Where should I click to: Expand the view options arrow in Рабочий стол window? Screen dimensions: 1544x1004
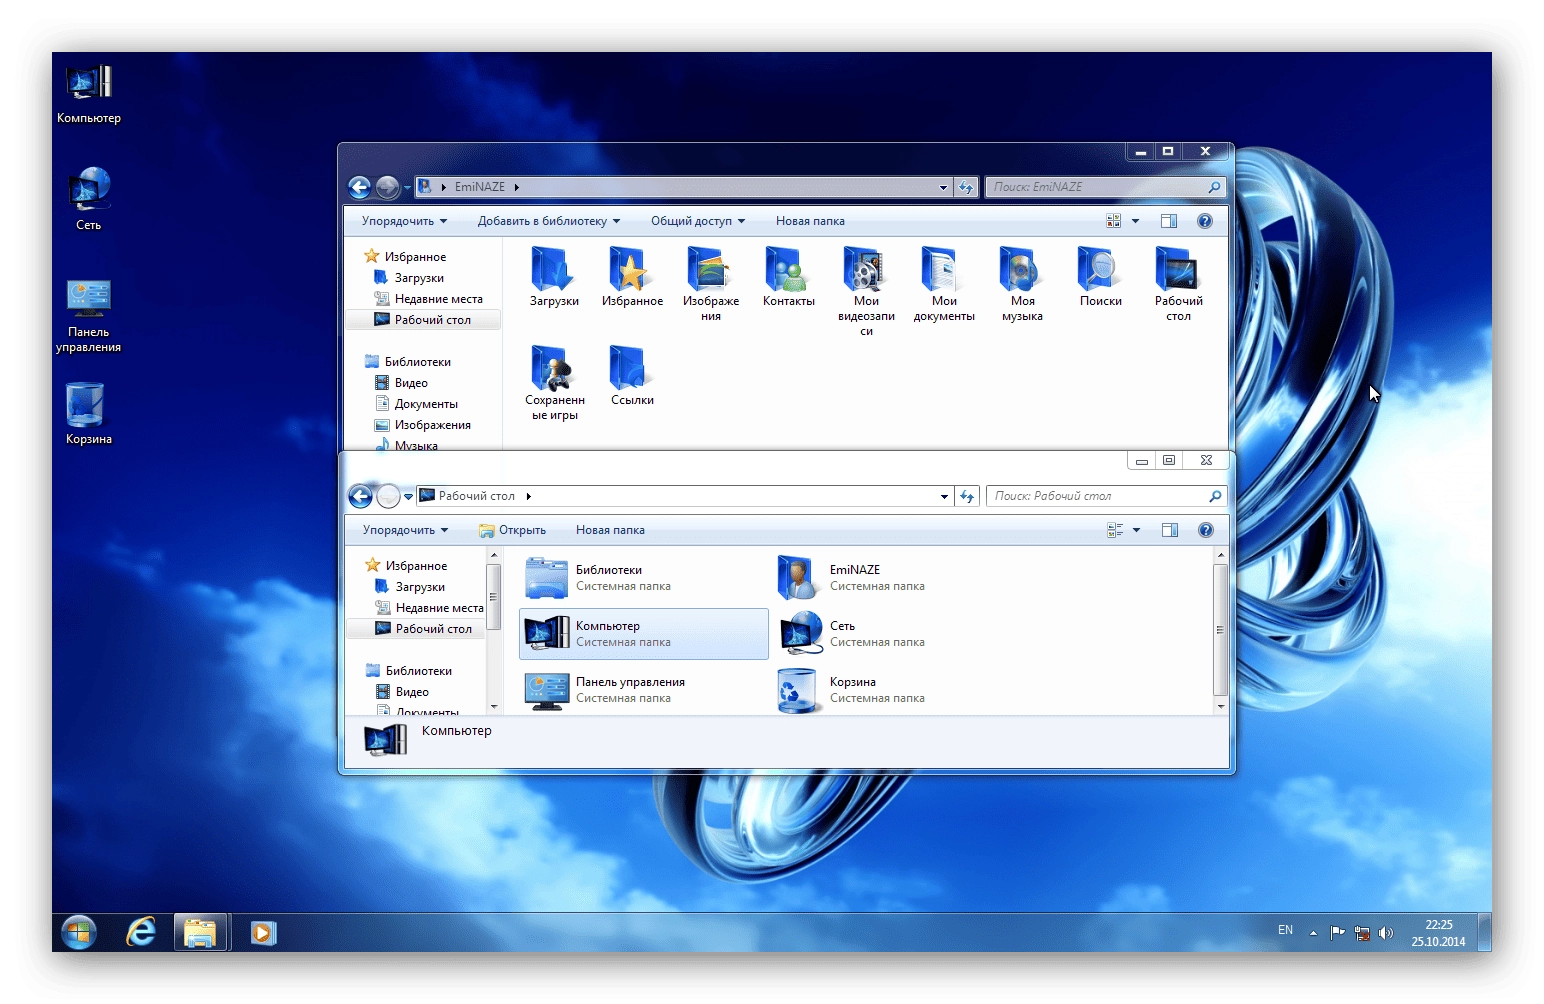click(x=1136, y=530)
